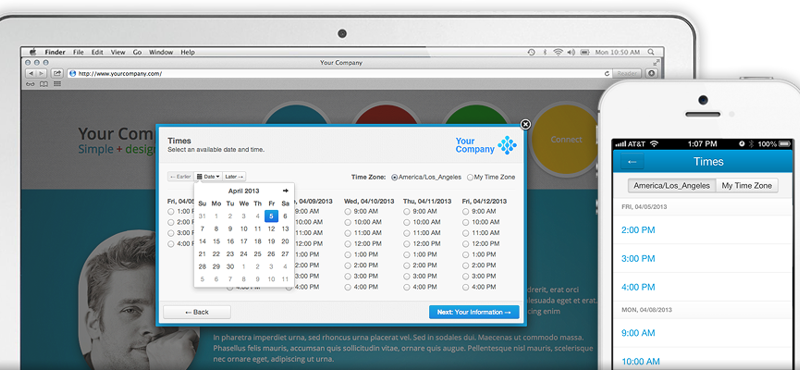
Task: Click Next: Your Information button
Action: coord(474,312)
